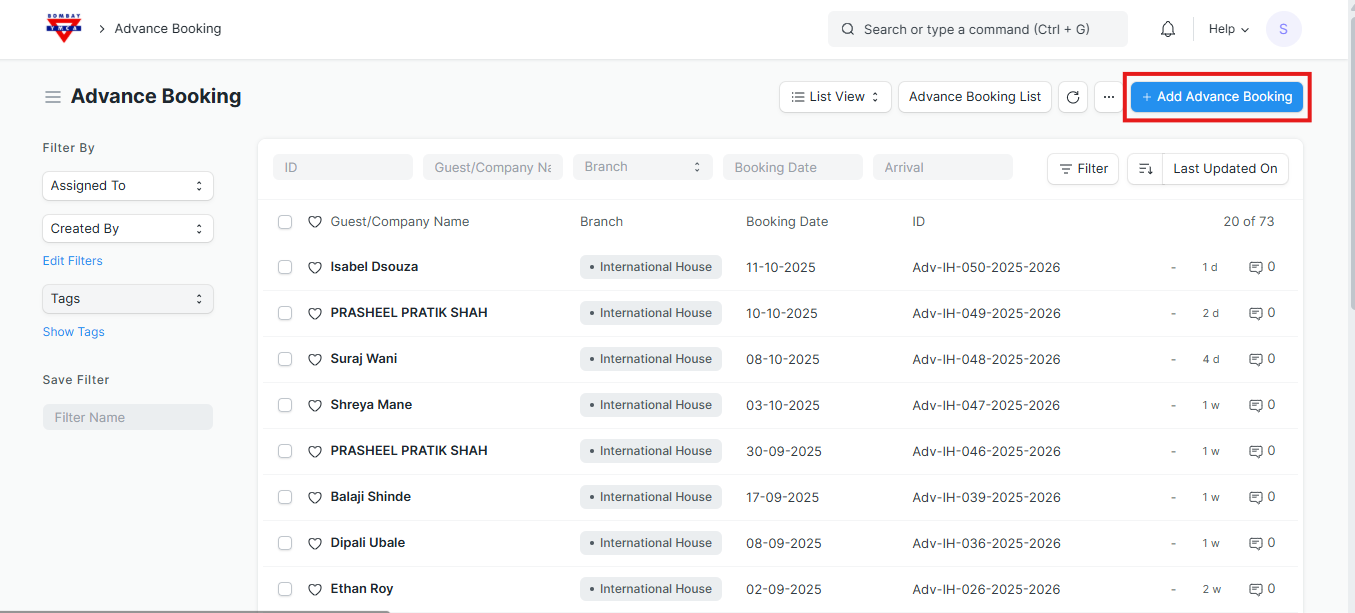This screenshot has width=1355, height=613.
Task: Like Isabel Dsouza's booking with heart icon
Action: (x=314, y=268)
